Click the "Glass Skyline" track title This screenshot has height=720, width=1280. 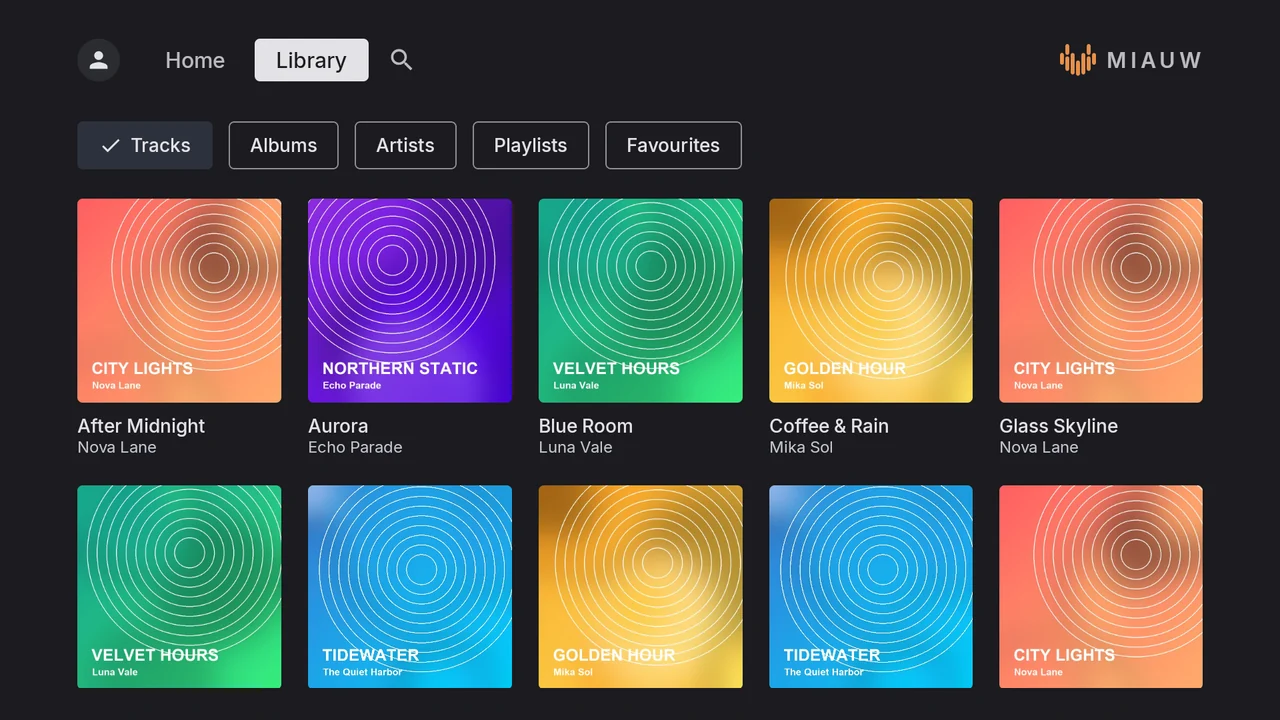[x=1059, y=426]
